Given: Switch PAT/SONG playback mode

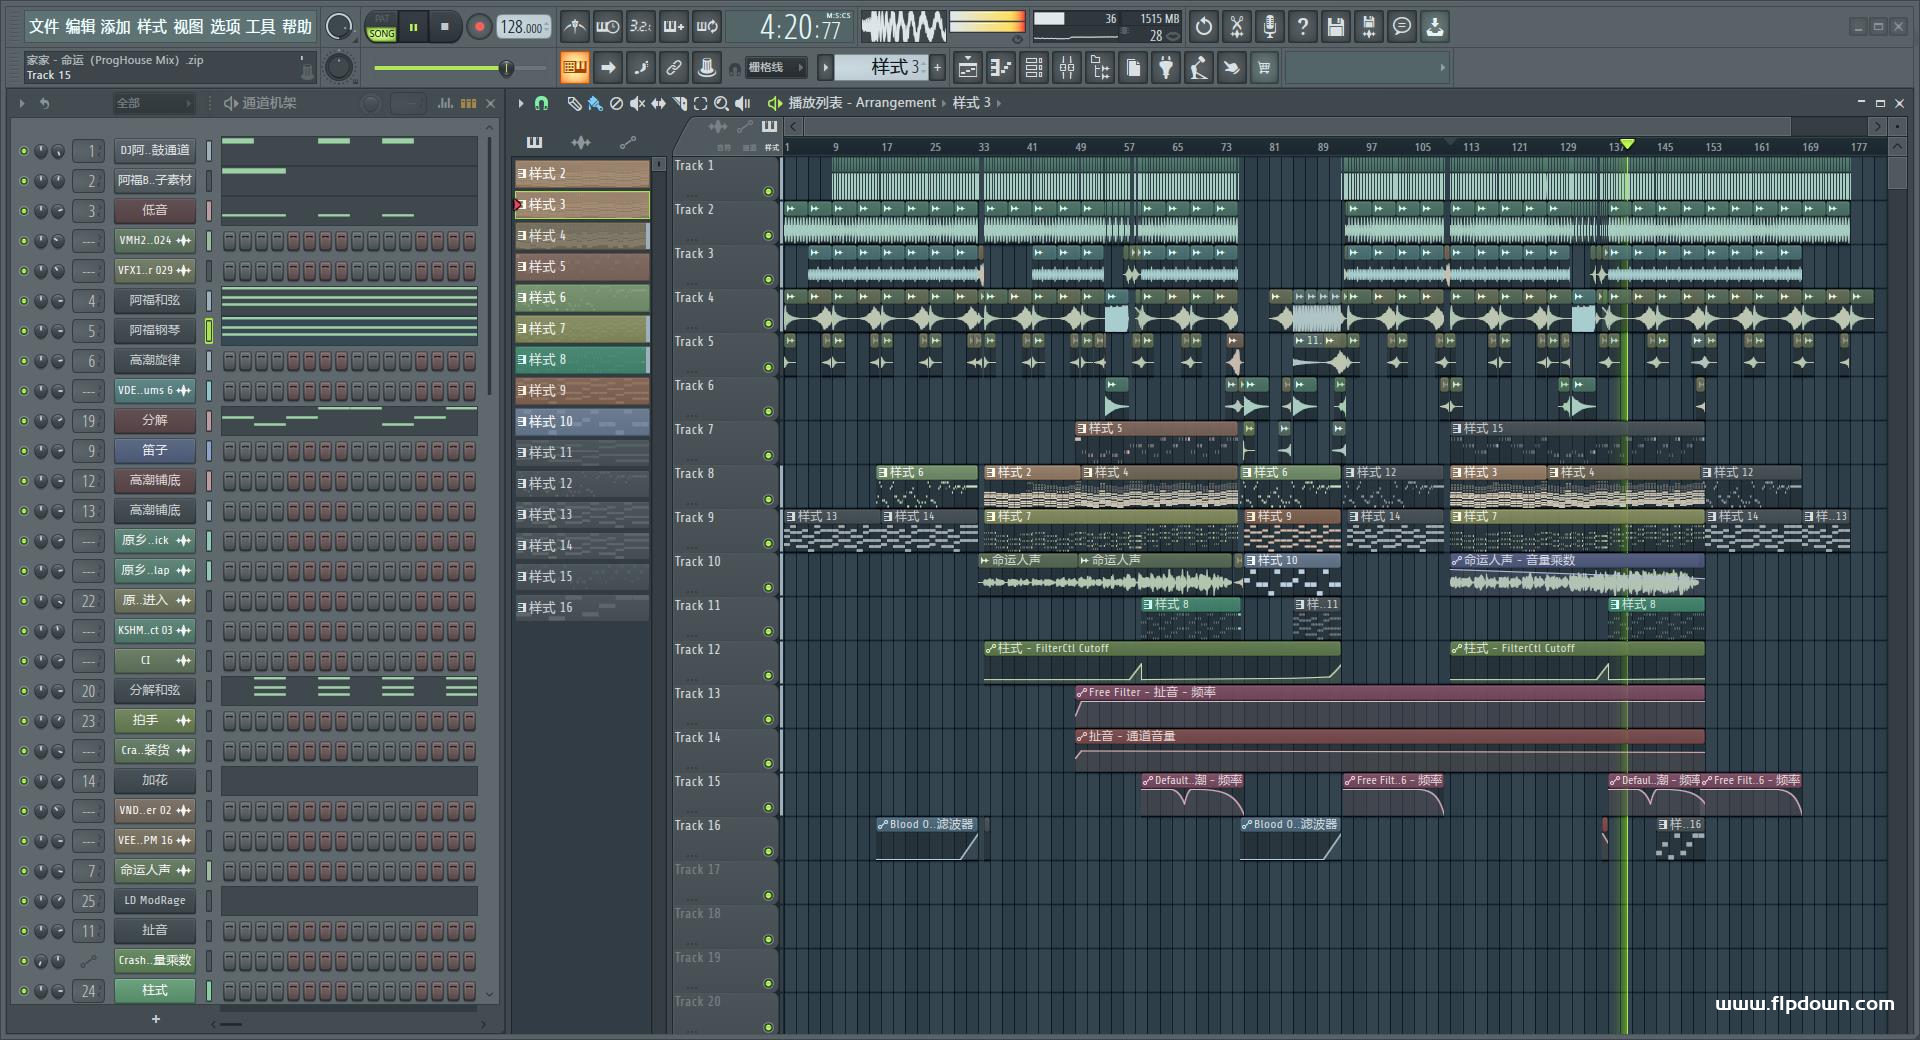Looking at the screenshot, I should coord(382,27).
